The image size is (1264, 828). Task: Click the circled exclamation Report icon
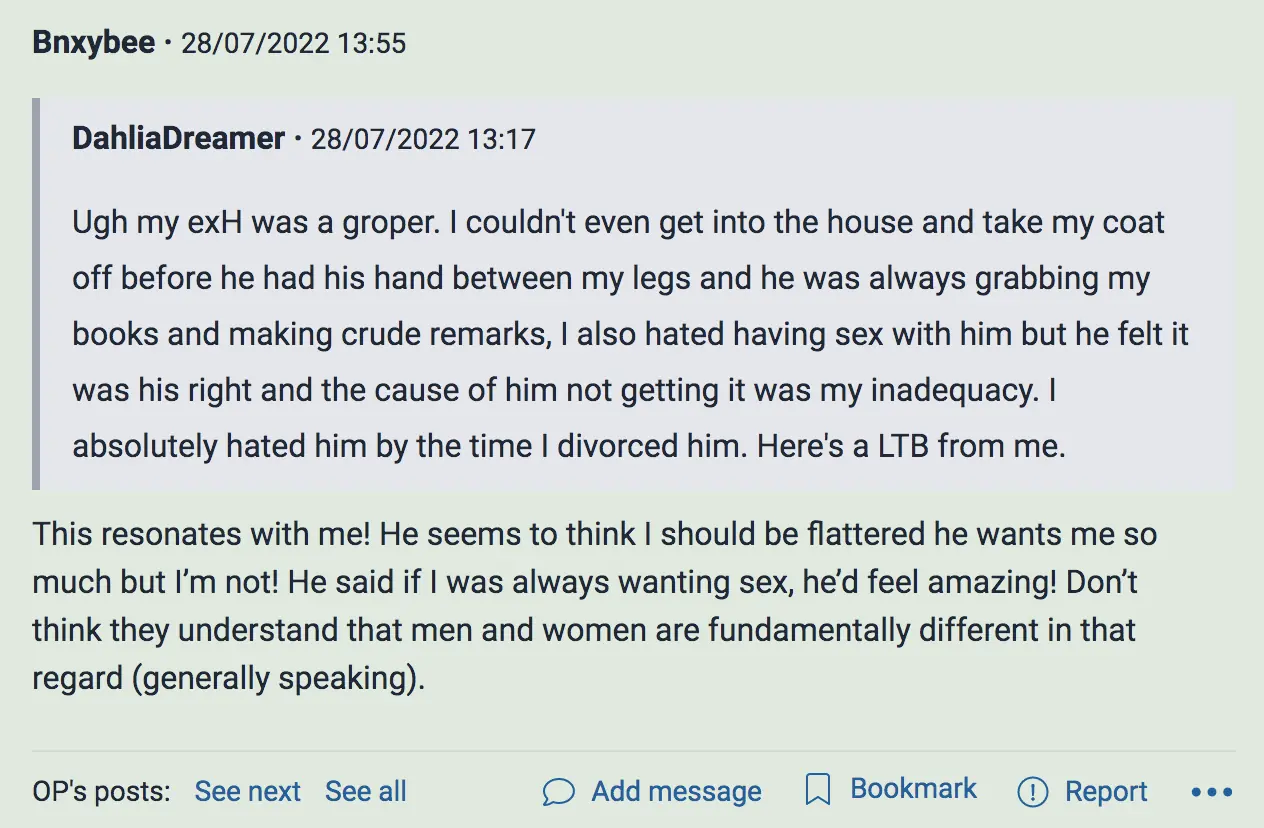tap(1032, 792)
